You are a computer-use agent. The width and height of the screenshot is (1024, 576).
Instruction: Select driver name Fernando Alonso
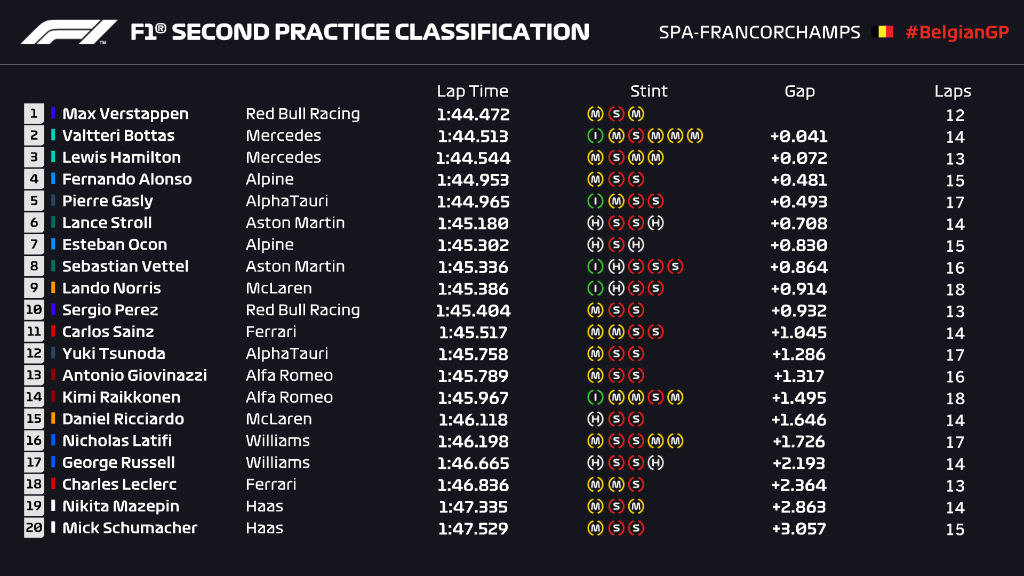coord(127,179)
